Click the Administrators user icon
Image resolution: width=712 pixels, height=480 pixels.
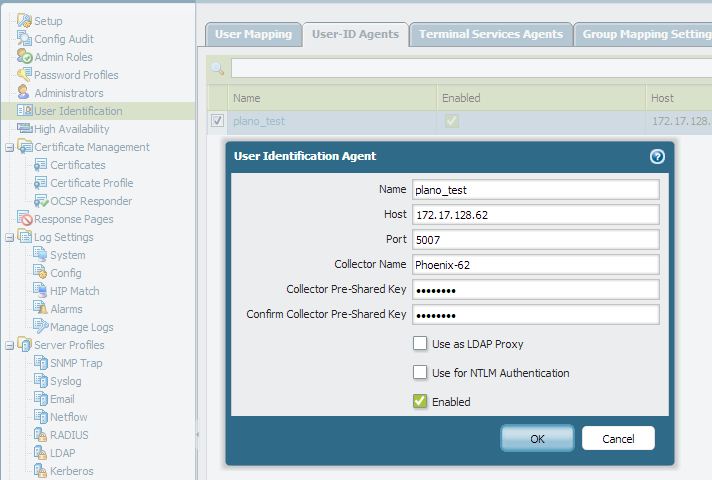(x=25, y=93)
